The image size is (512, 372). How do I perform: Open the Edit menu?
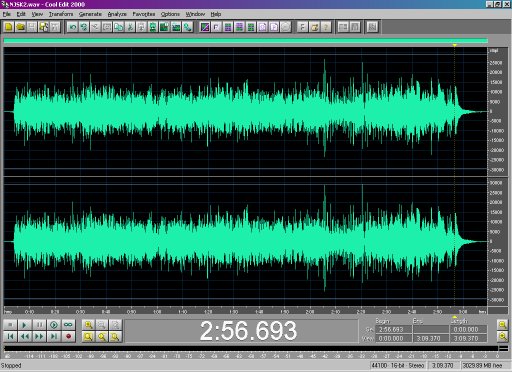[x=21, y=14]
